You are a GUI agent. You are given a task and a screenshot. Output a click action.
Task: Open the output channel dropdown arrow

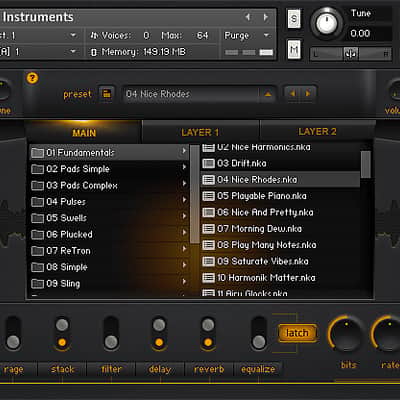[x=73, y=35]
